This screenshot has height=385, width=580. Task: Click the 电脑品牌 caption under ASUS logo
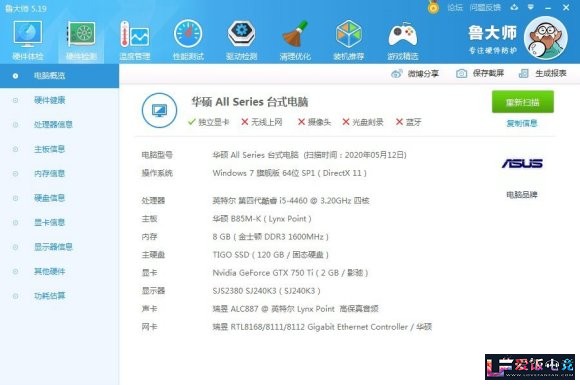coord(522,195)
